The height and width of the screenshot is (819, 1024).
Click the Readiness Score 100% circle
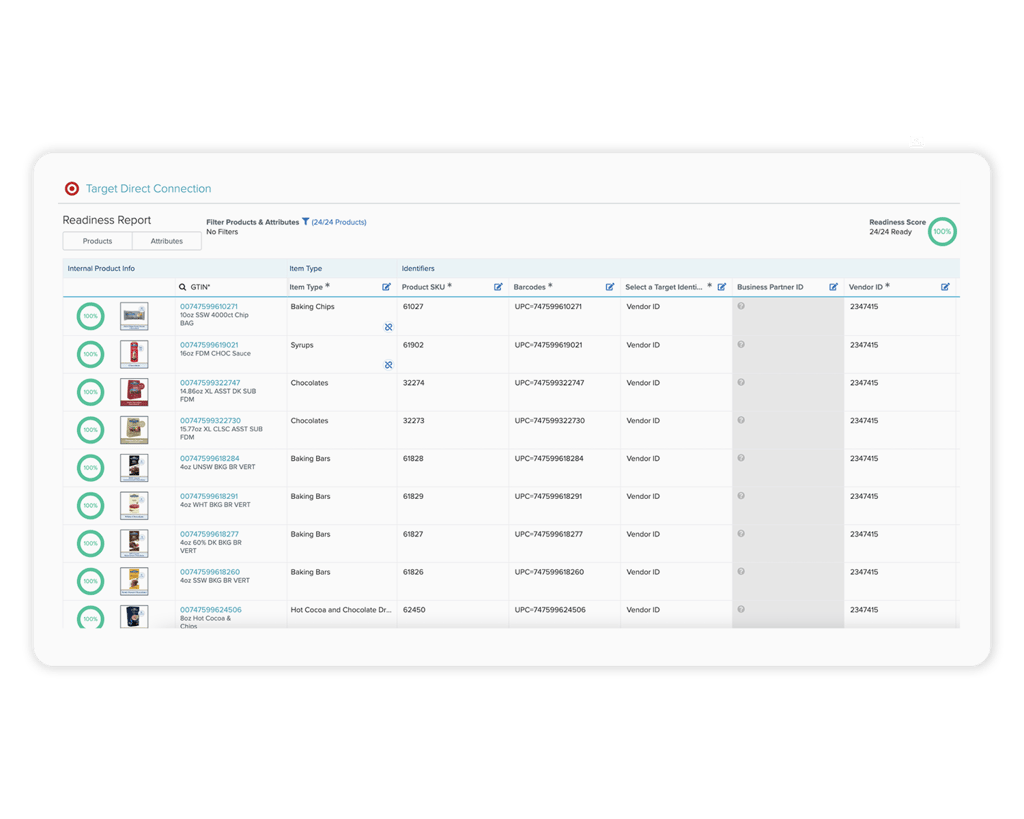tap(942, 231)
